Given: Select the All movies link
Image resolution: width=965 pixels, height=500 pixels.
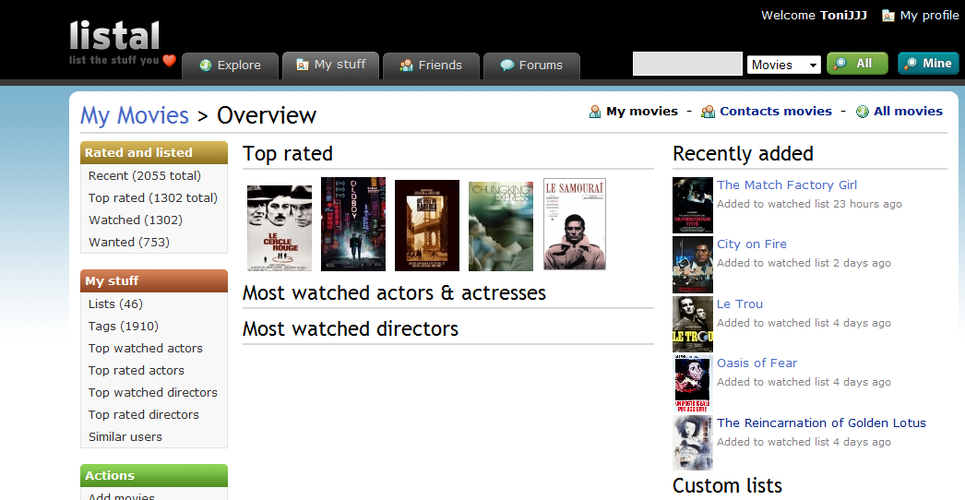Looking at the screenshot, I should pos(908,111).
